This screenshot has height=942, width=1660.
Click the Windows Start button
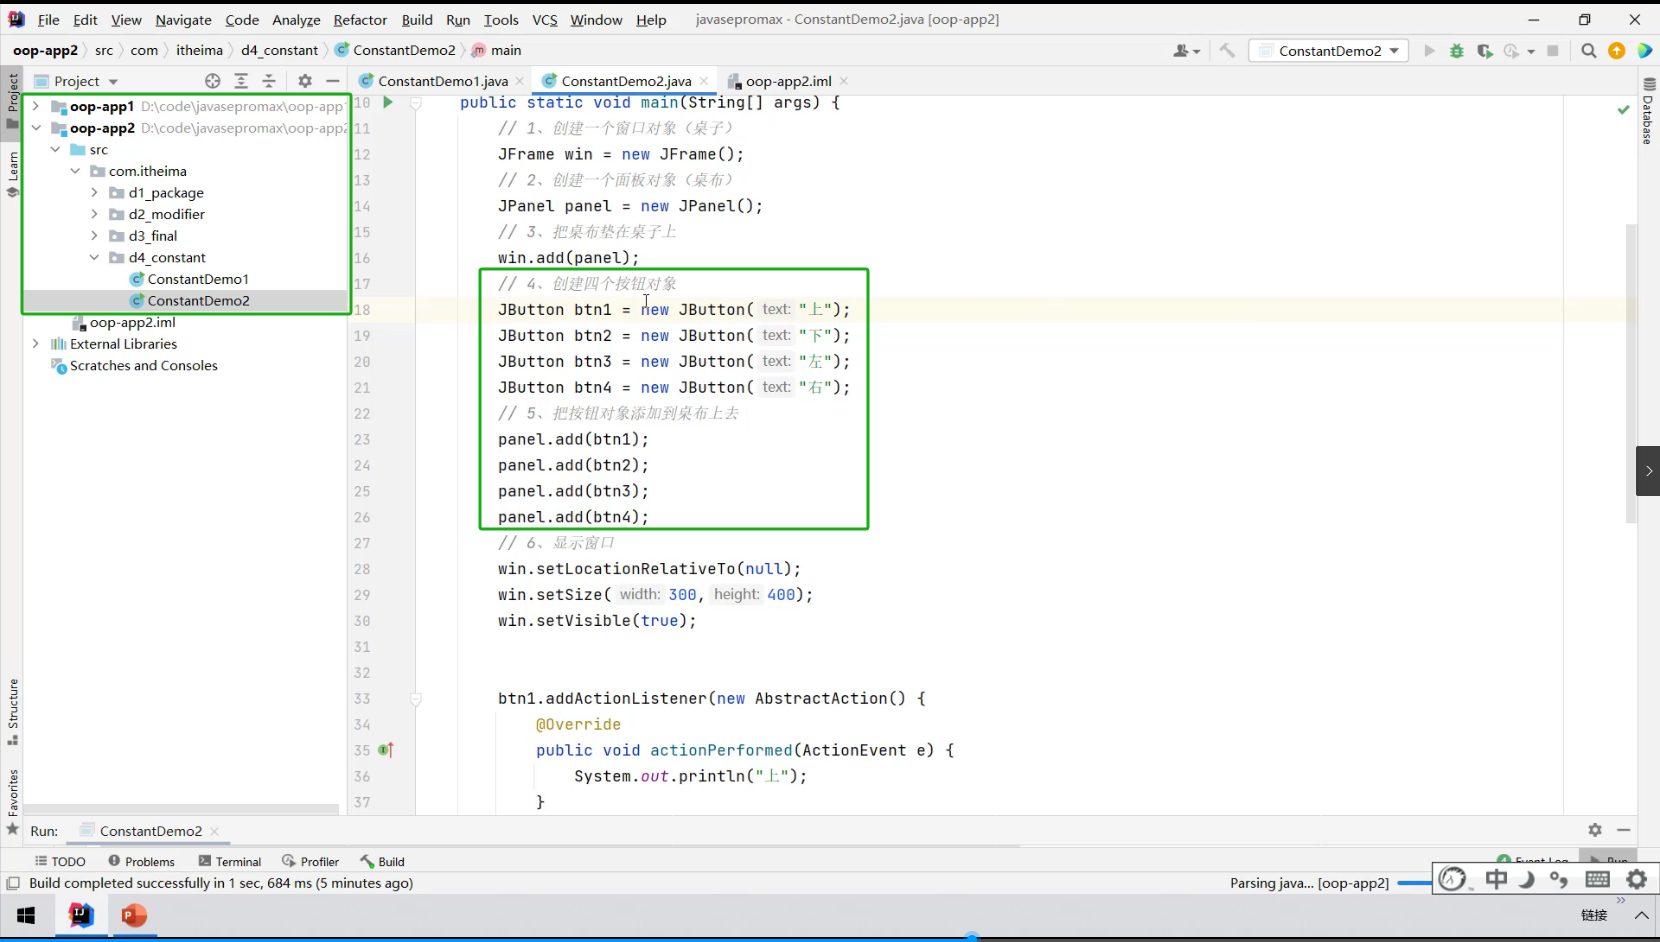coord(26,915)
